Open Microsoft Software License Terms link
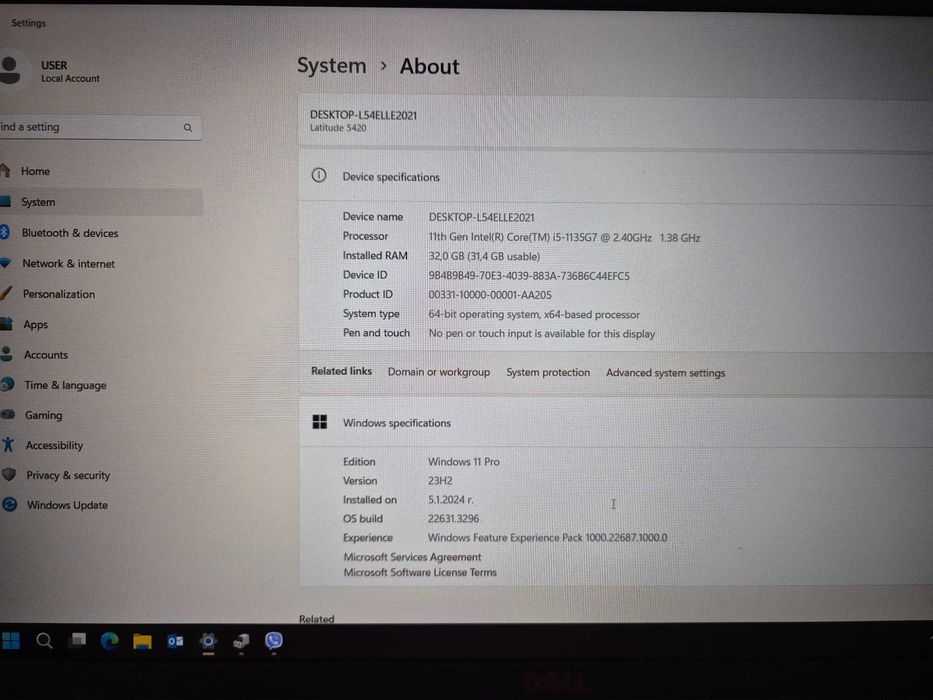The width and height of the screenshot is (933, 700). pos(420,573)
